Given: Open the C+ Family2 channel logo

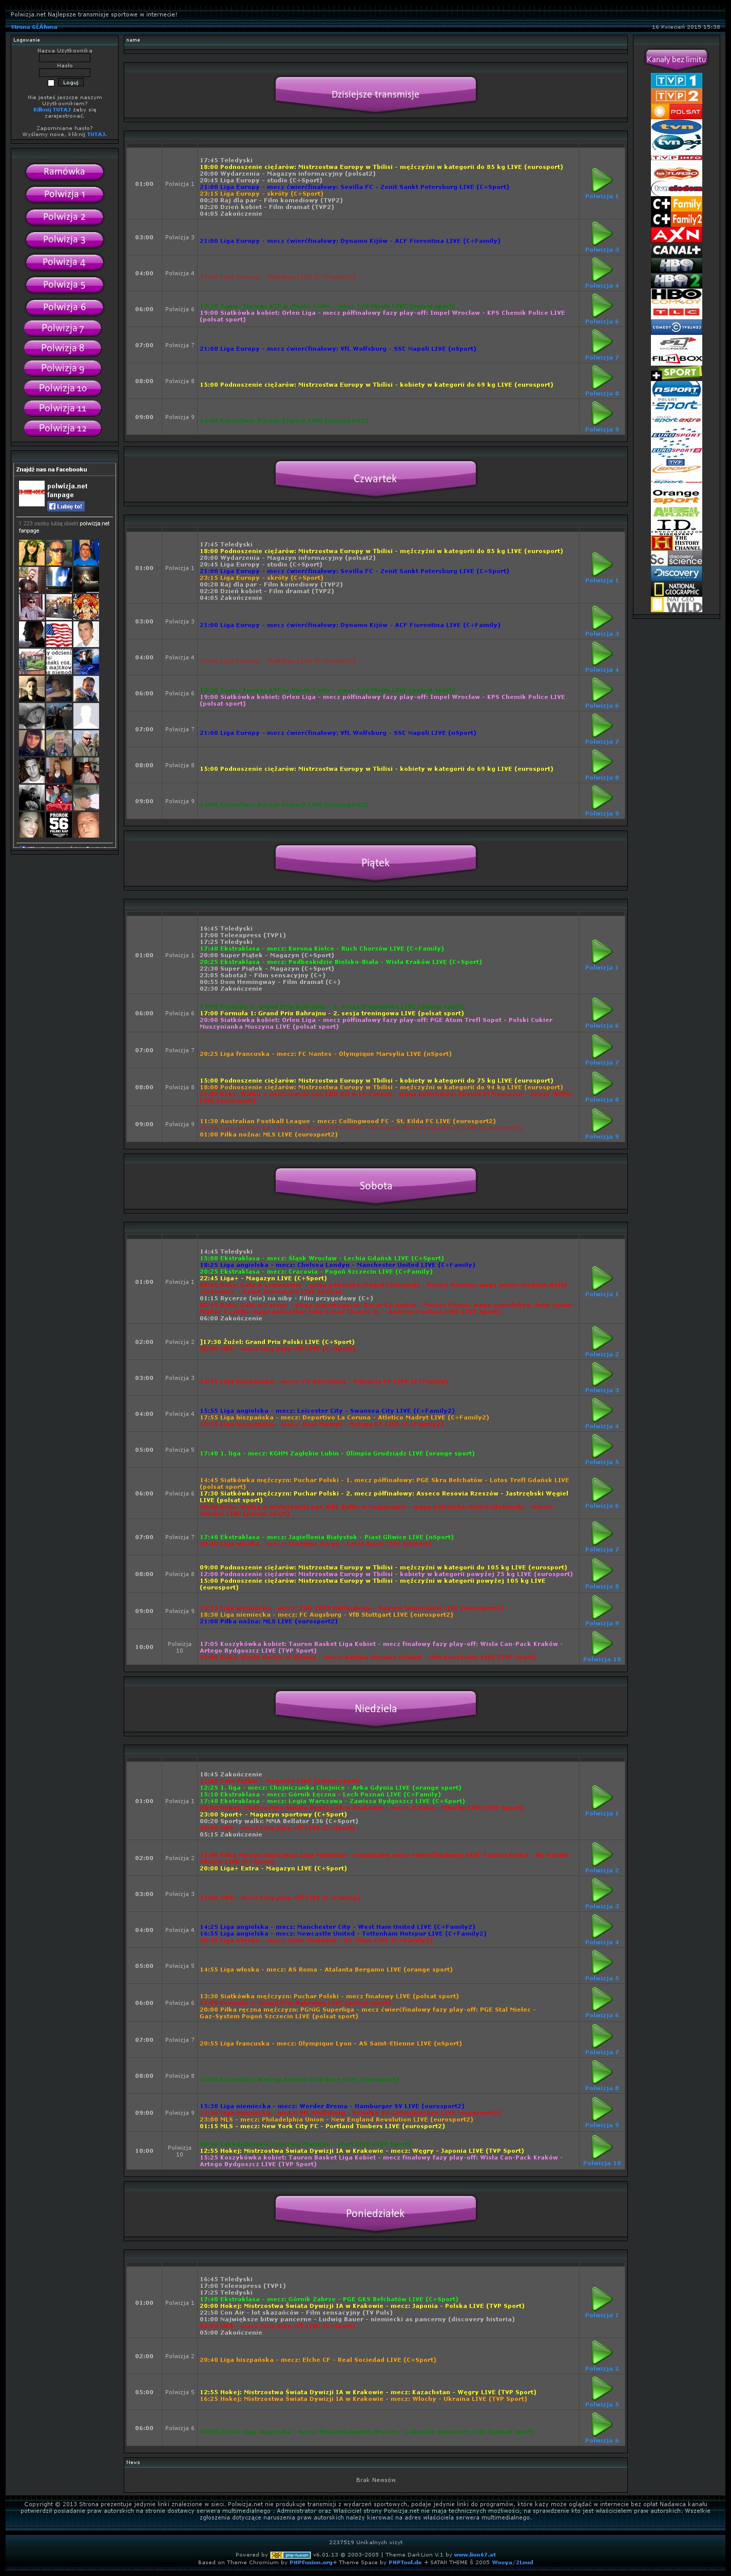Looking at the screenshot, I should [x=676, y=219].
